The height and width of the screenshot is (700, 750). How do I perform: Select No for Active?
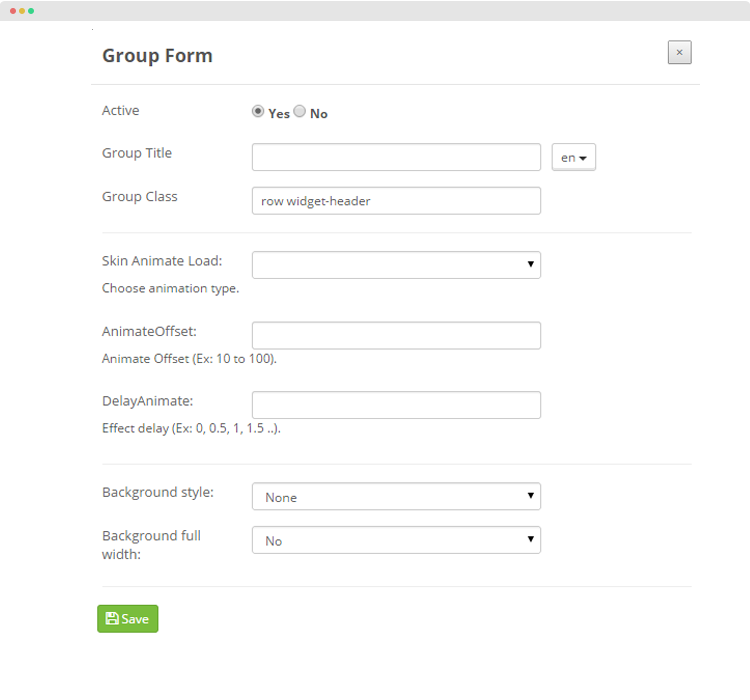[x=299, y=111]
